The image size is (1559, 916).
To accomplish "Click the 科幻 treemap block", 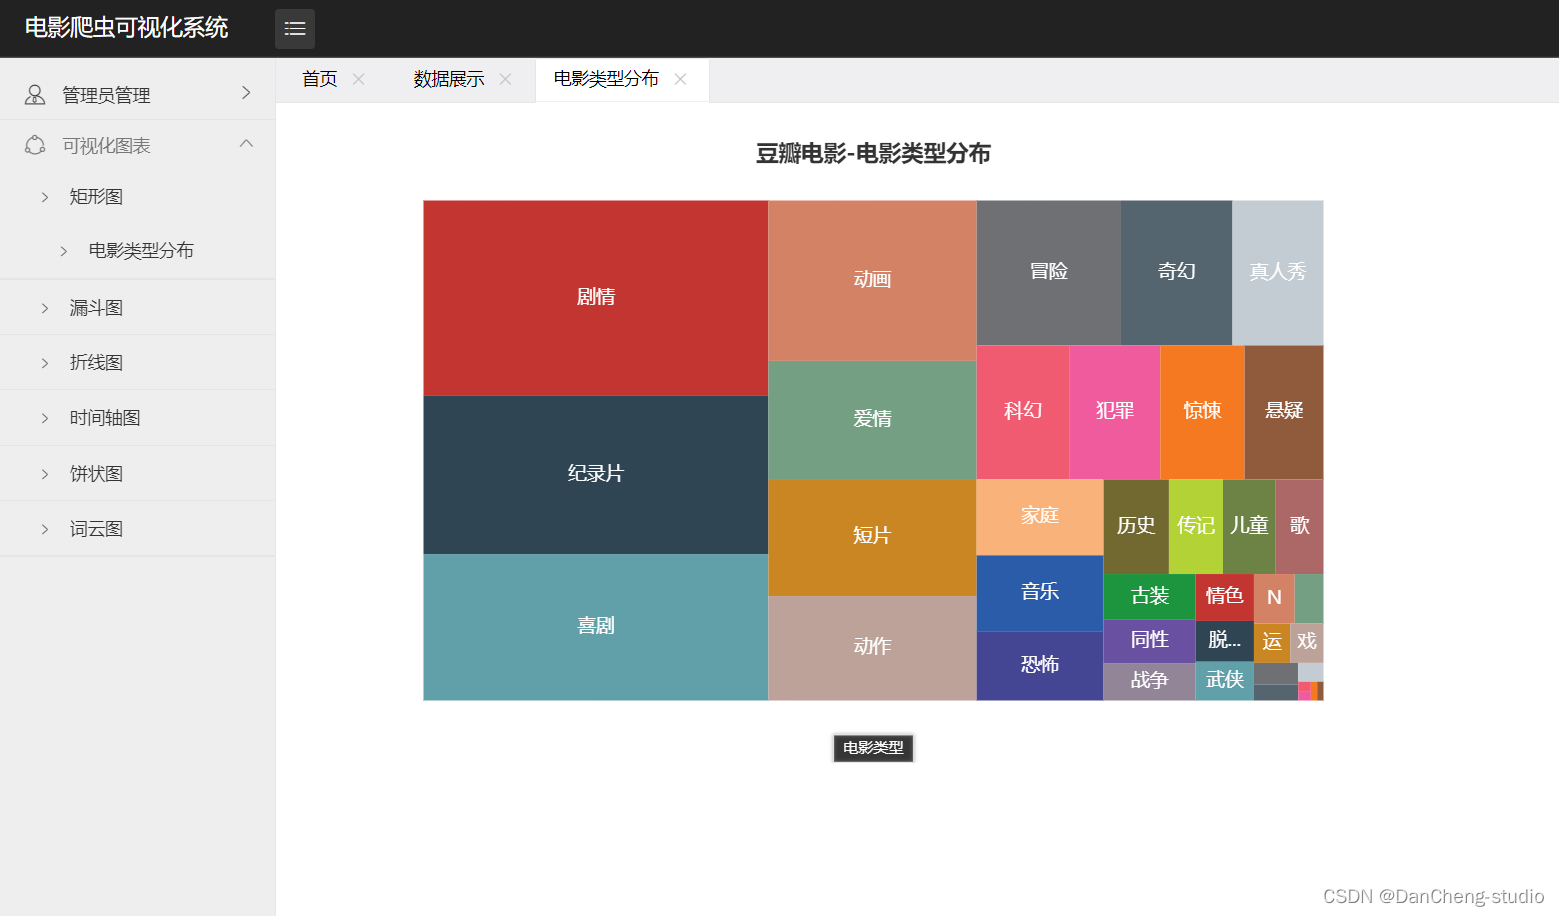I will pyautogui.click(x=1023, y=412).
